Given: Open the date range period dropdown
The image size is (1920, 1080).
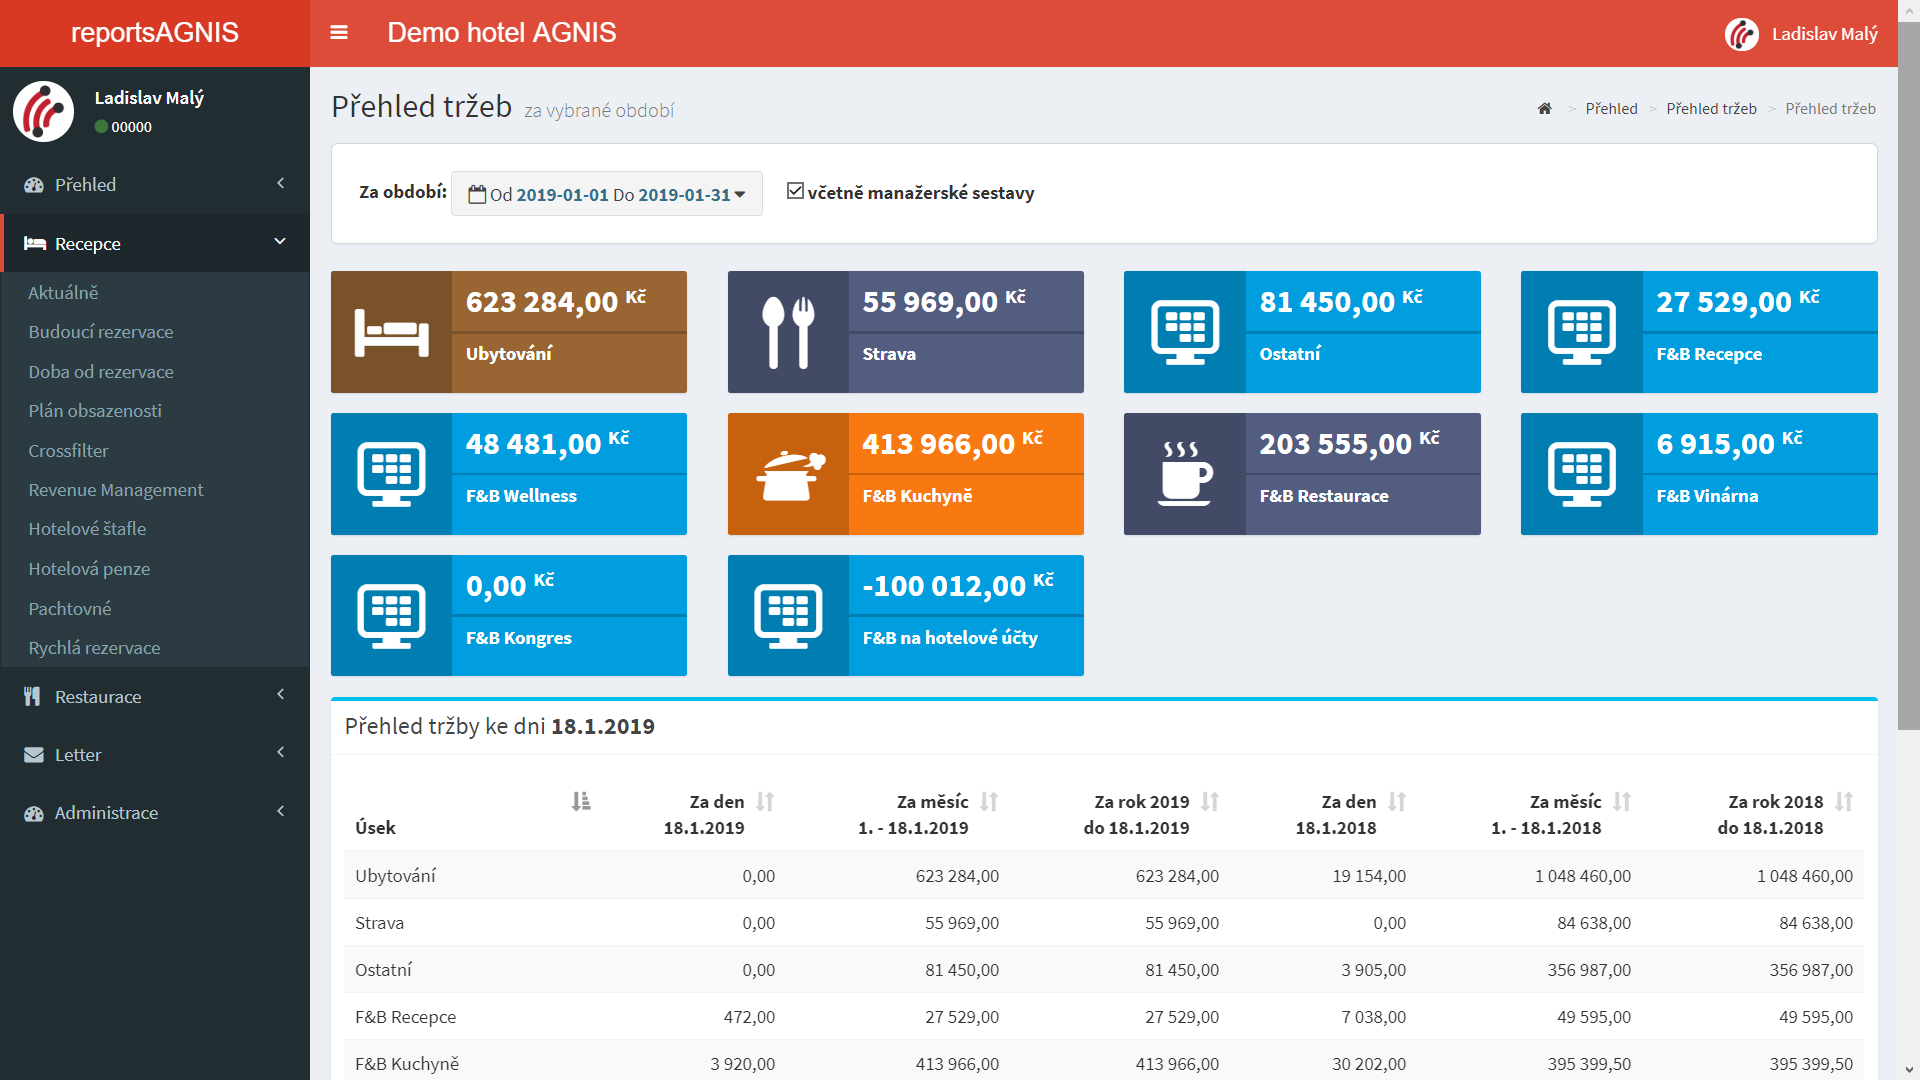Looking at the screenshot, I should tap(607, 194).
